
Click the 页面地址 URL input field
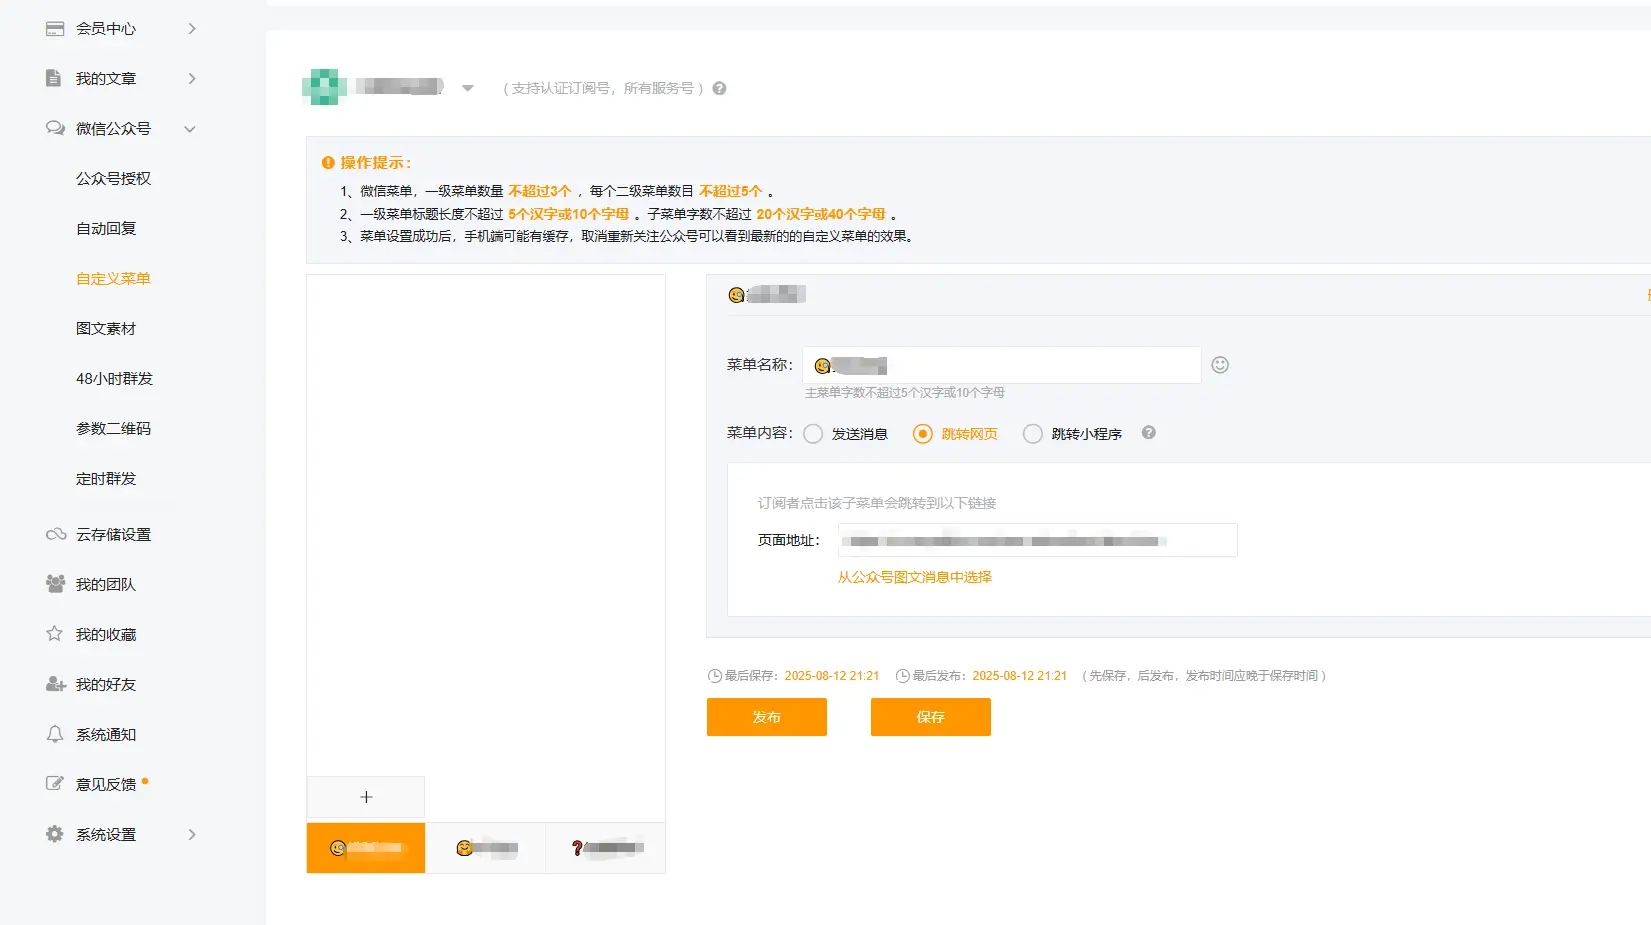1036,540
